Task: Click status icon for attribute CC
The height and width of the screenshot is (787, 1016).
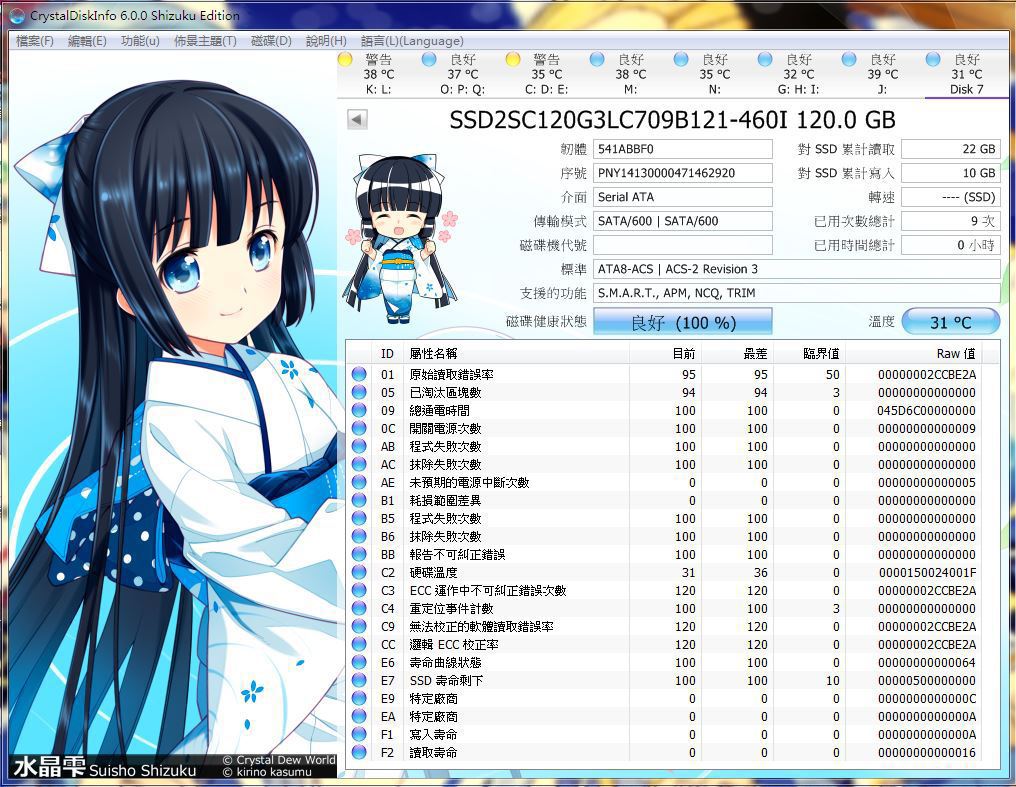Action: pos(358,644)
